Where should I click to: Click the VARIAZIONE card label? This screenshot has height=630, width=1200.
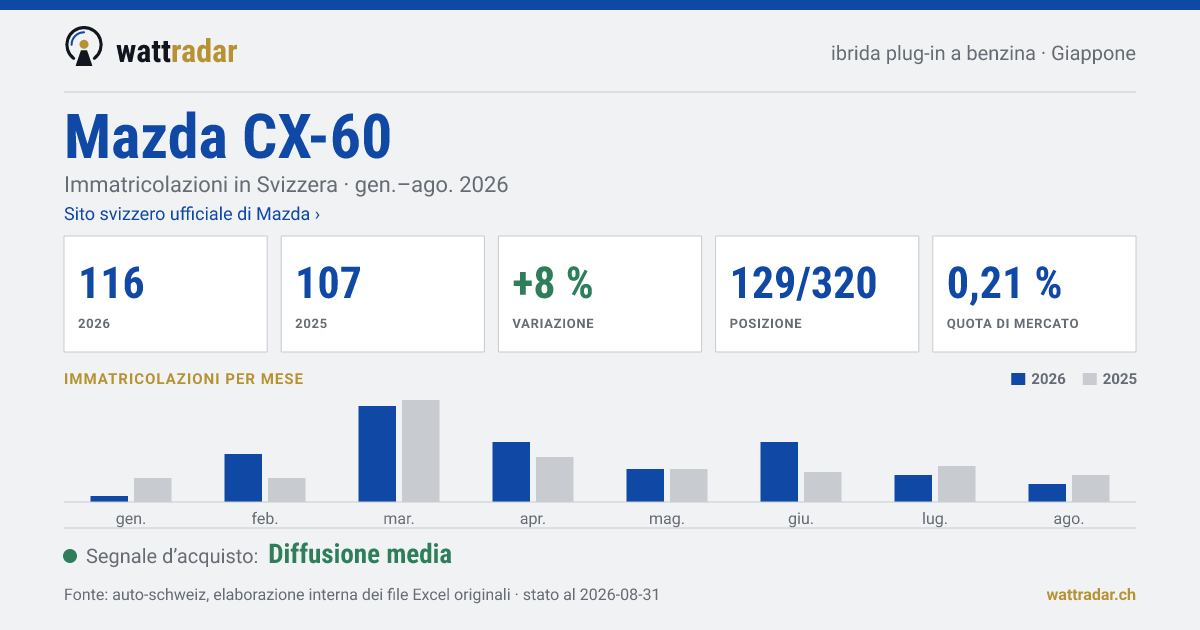tap(553, 324)
